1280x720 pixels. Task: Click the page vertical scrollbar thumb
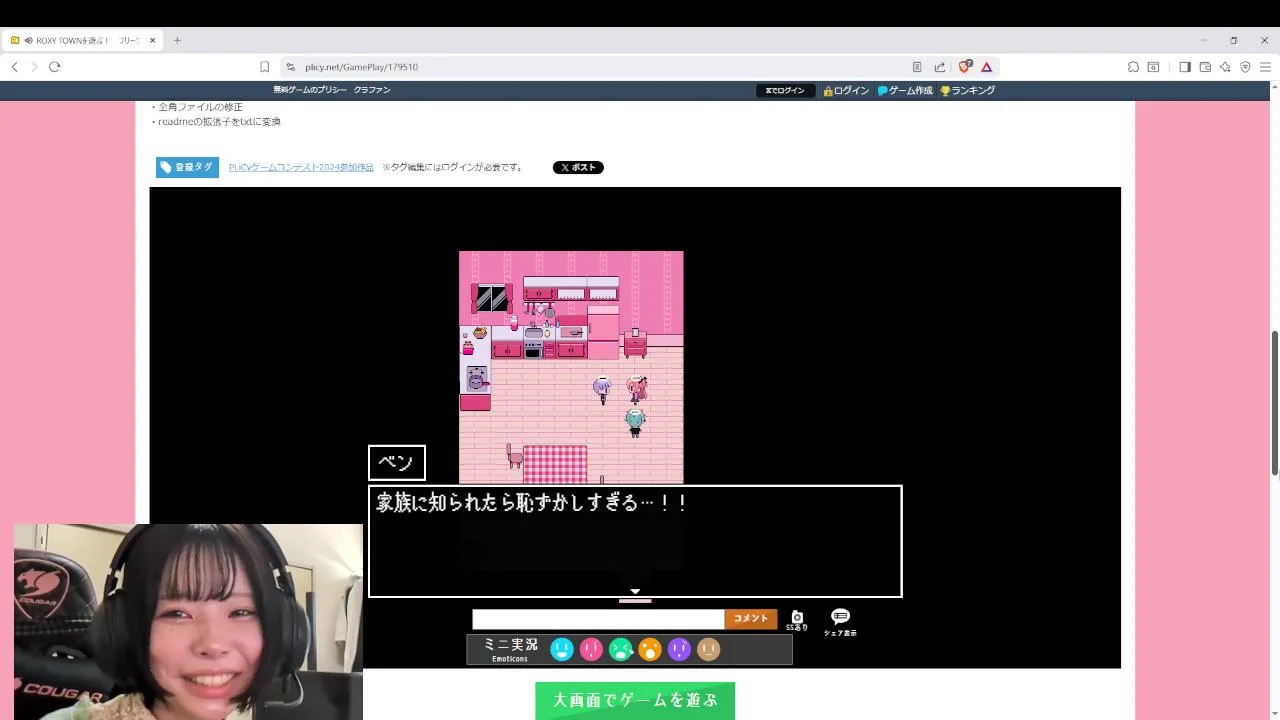click(1274, 402)
